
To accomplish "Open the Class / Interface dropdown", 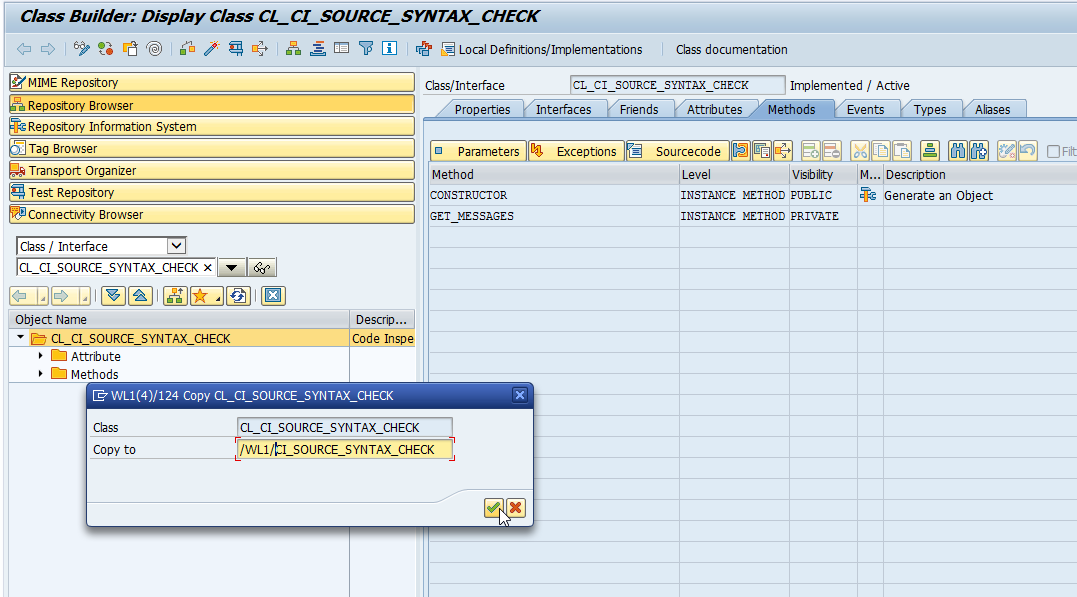I will [x=176, y=246].
